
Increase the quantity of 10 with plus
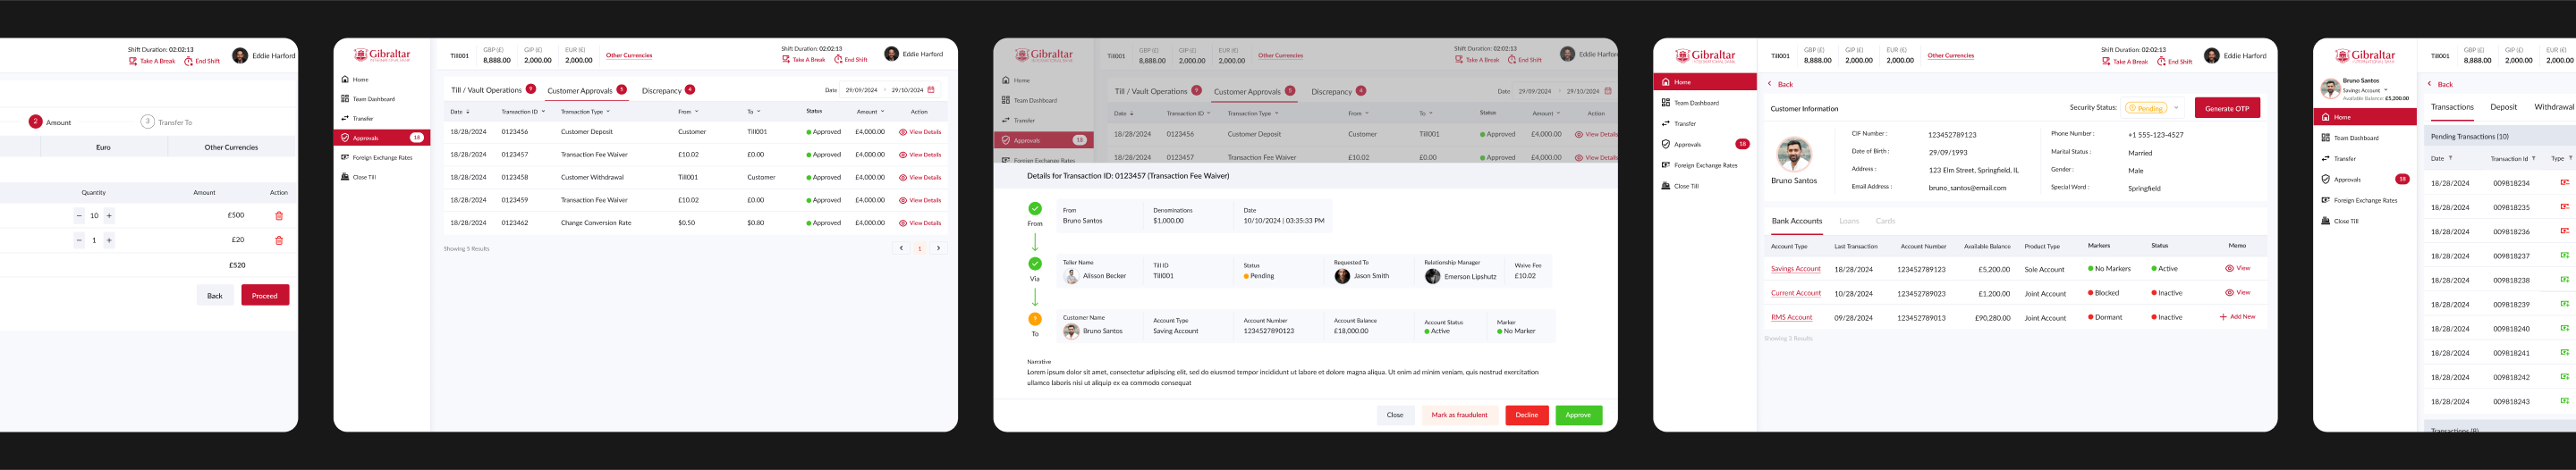point(109,216)
